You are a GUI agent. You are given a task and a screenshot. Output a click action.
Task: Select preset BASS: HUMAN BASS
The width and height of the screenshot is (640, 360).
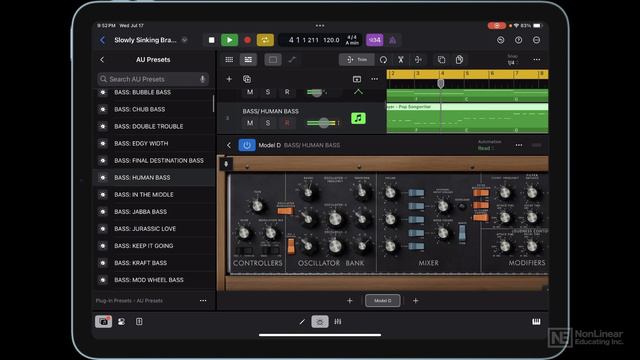point(154,178)
